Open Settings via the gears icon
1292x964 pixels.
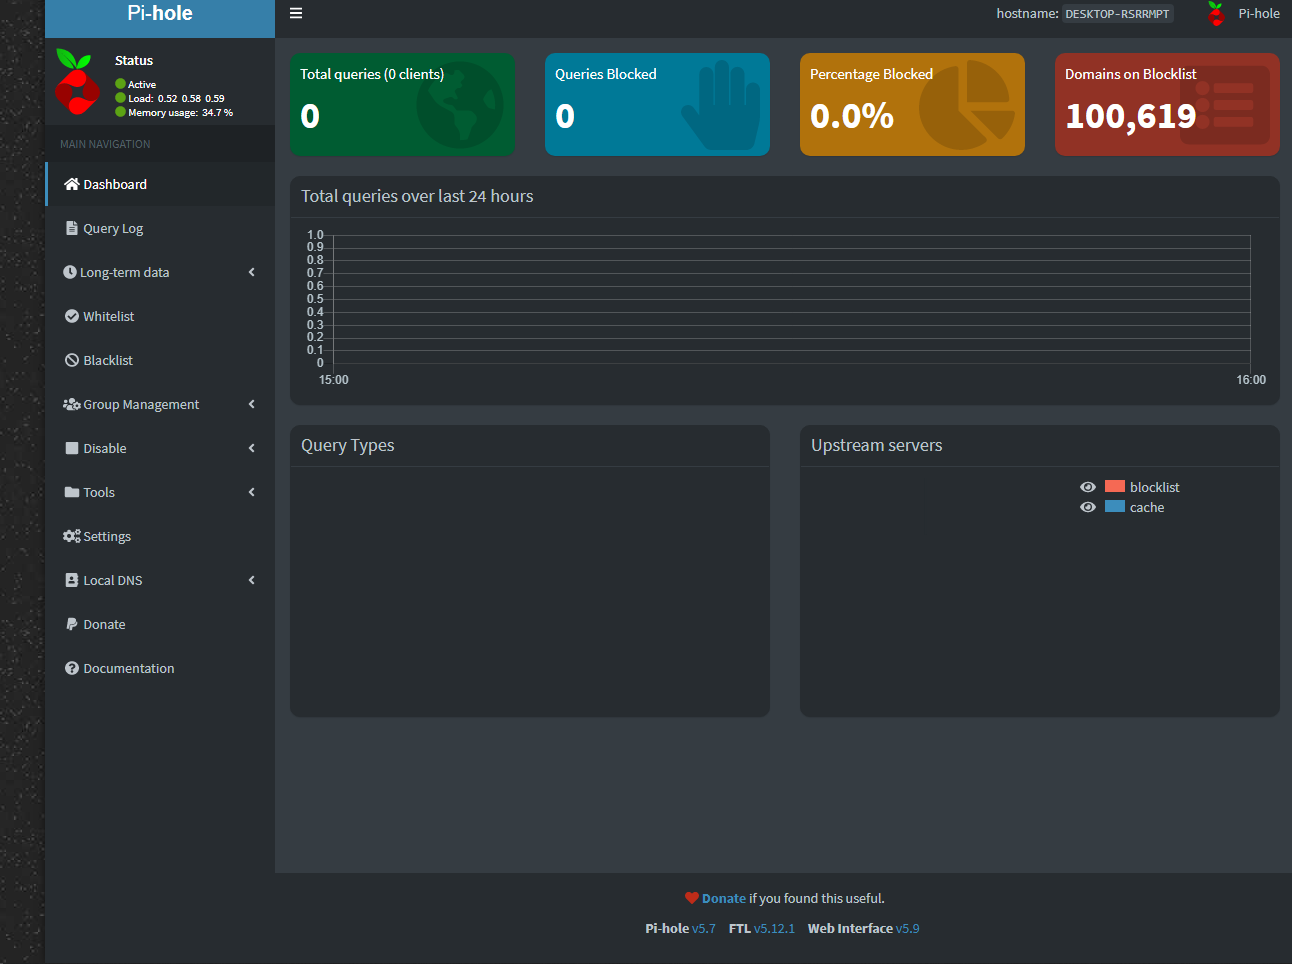(70, 536)
